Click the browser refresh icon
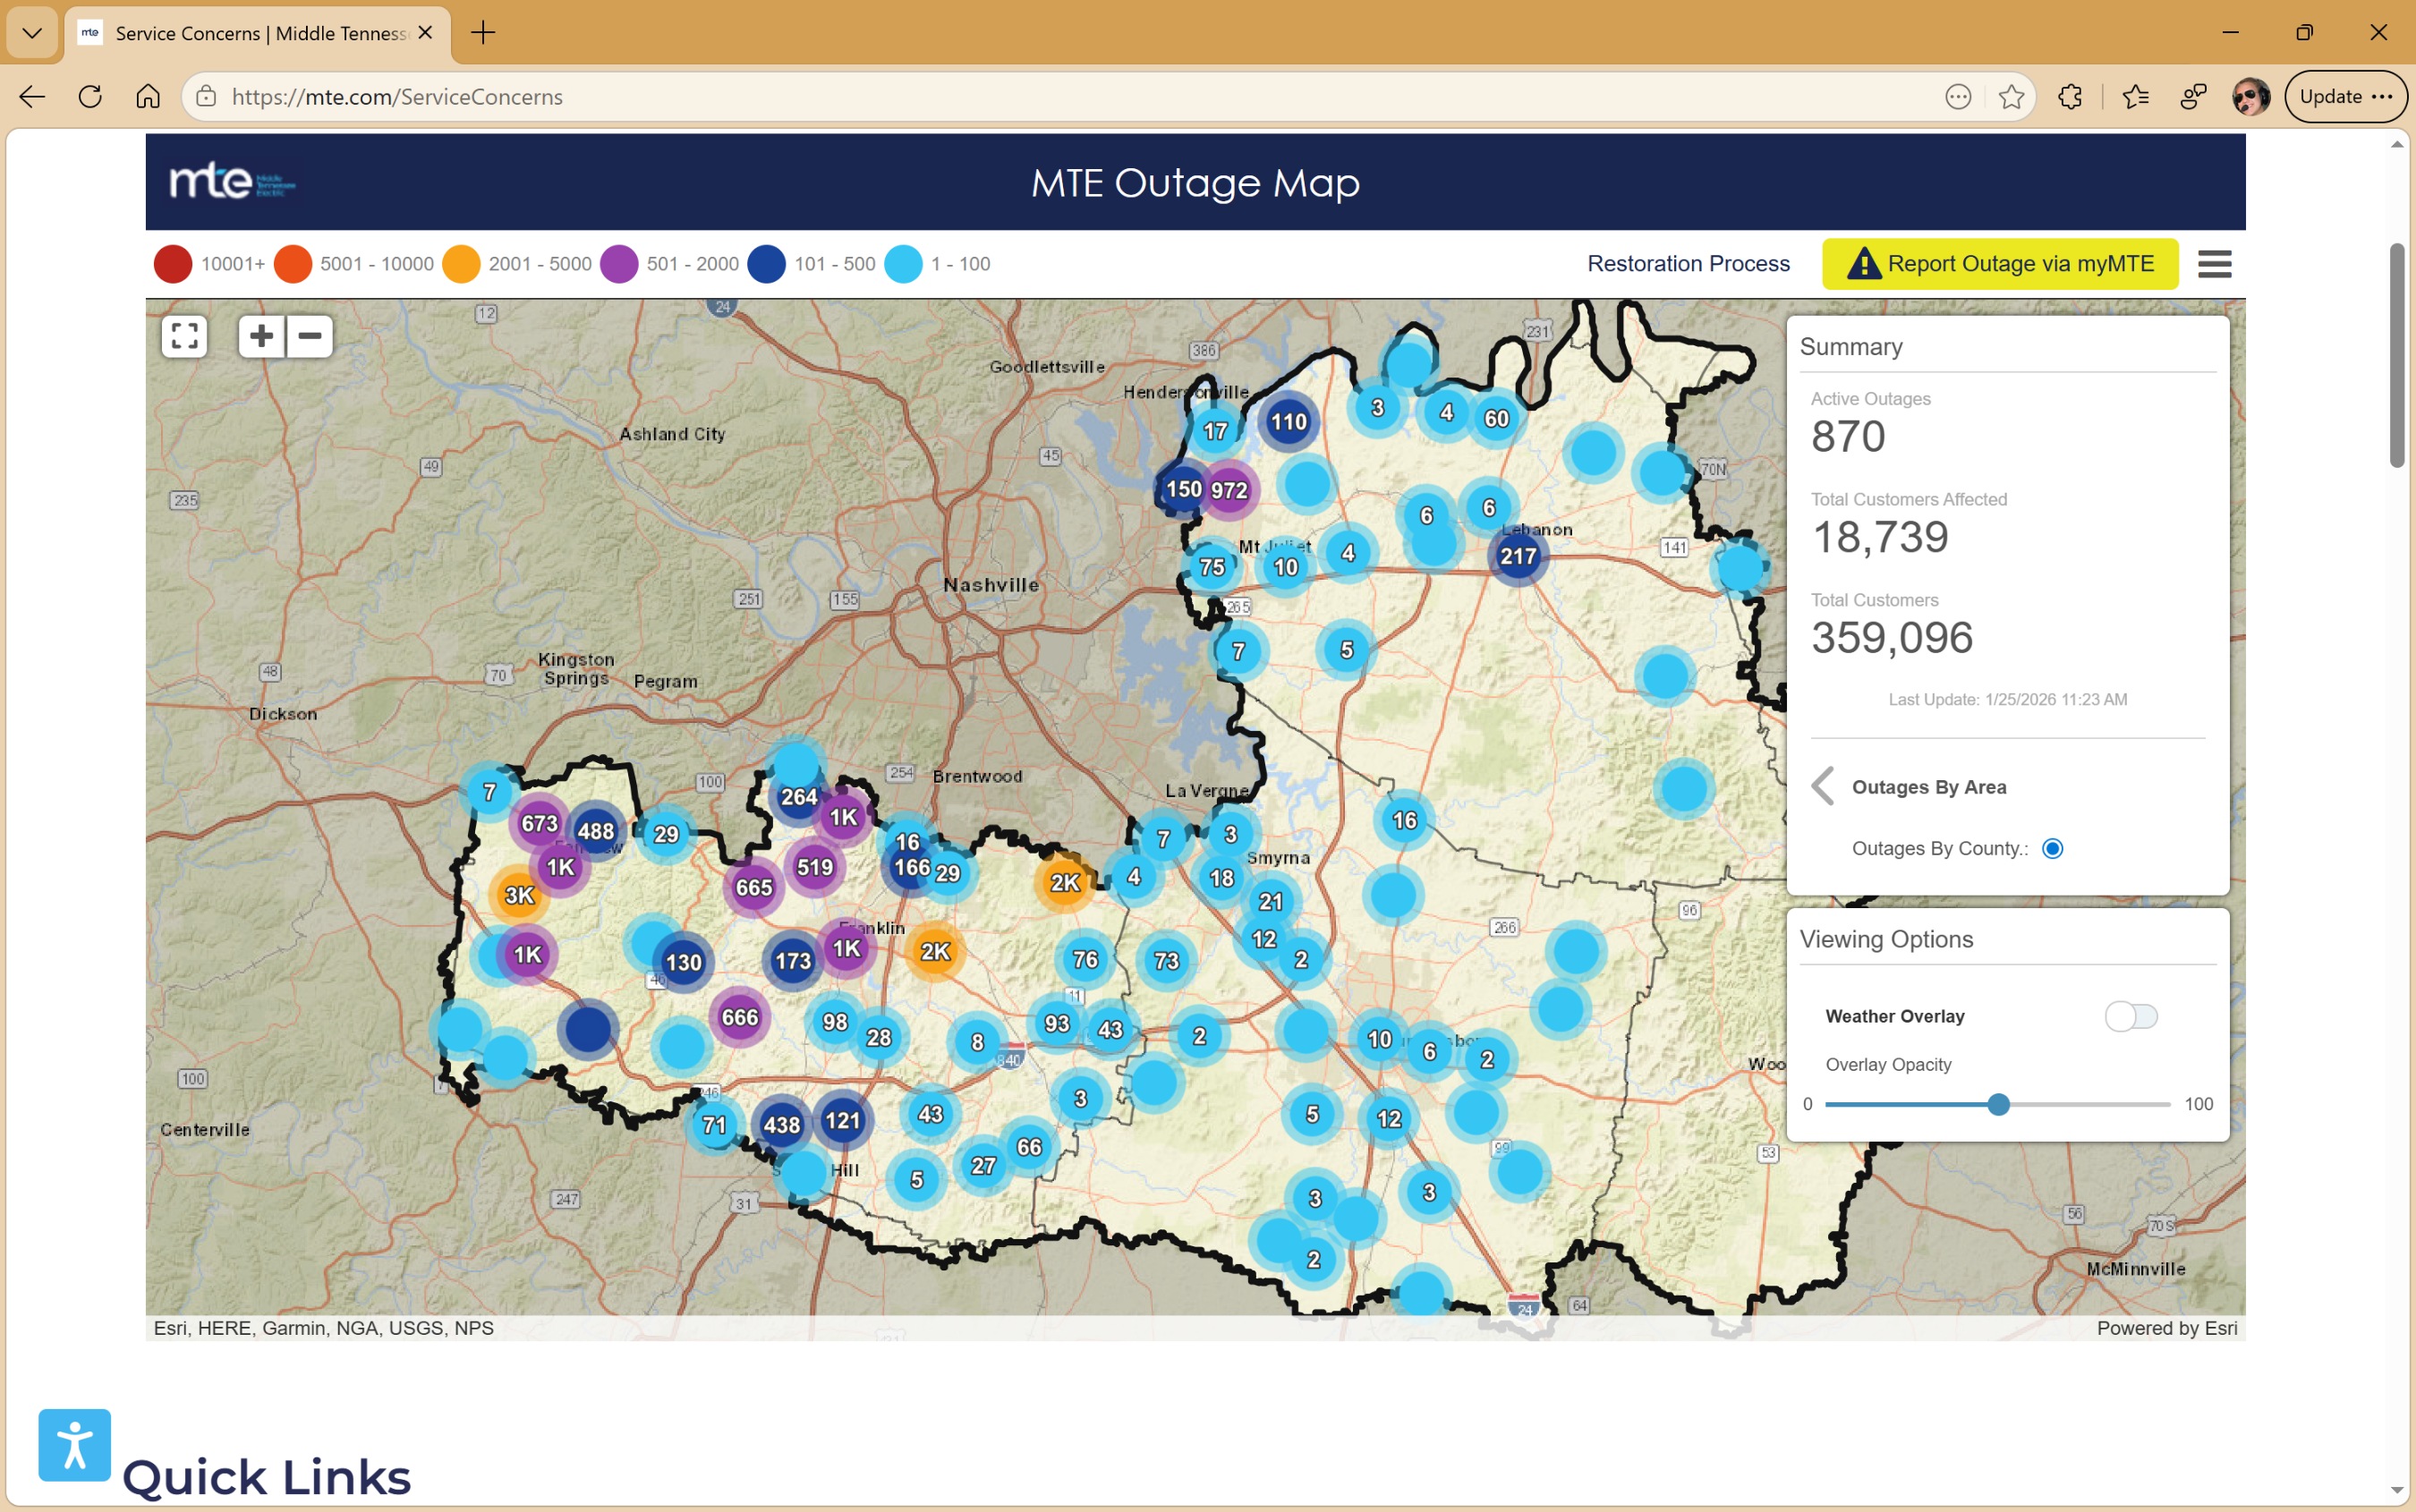The height and width of the screenshot is (1512, 2416). click(90, 97)
